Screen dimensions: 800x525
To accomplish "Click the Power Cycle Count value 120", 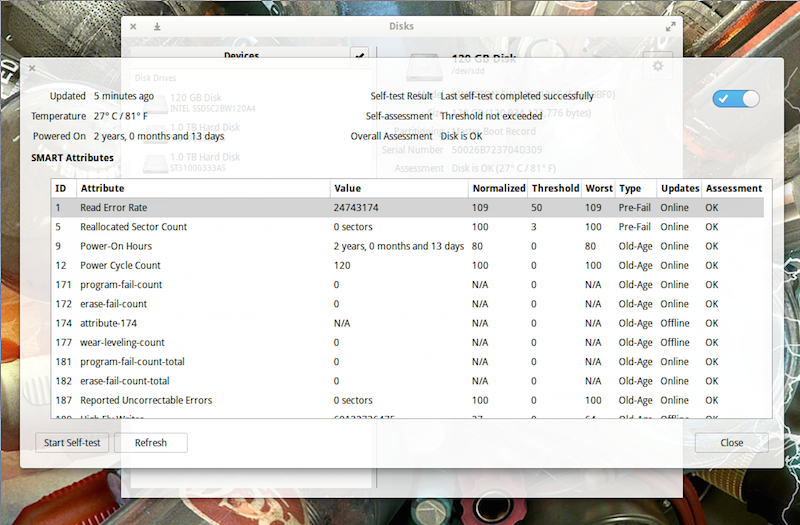I will coord(342,266).
